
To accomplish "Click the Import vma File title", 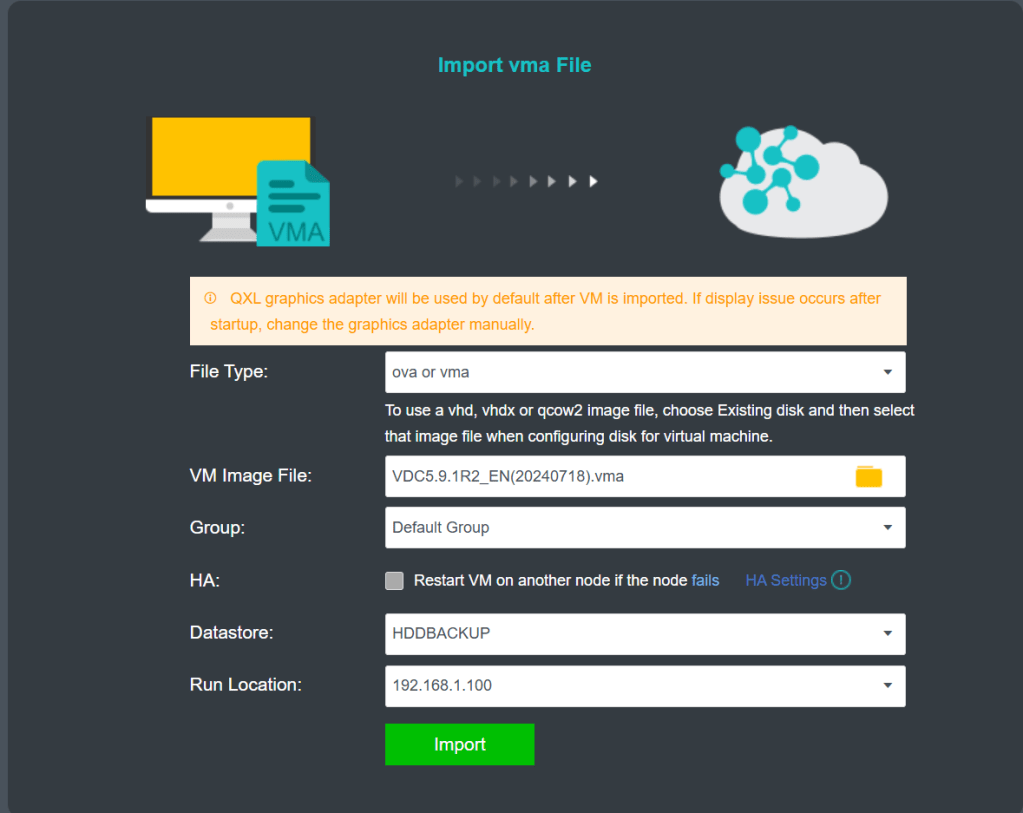I will pyautogui.click(x=515, y=66).
